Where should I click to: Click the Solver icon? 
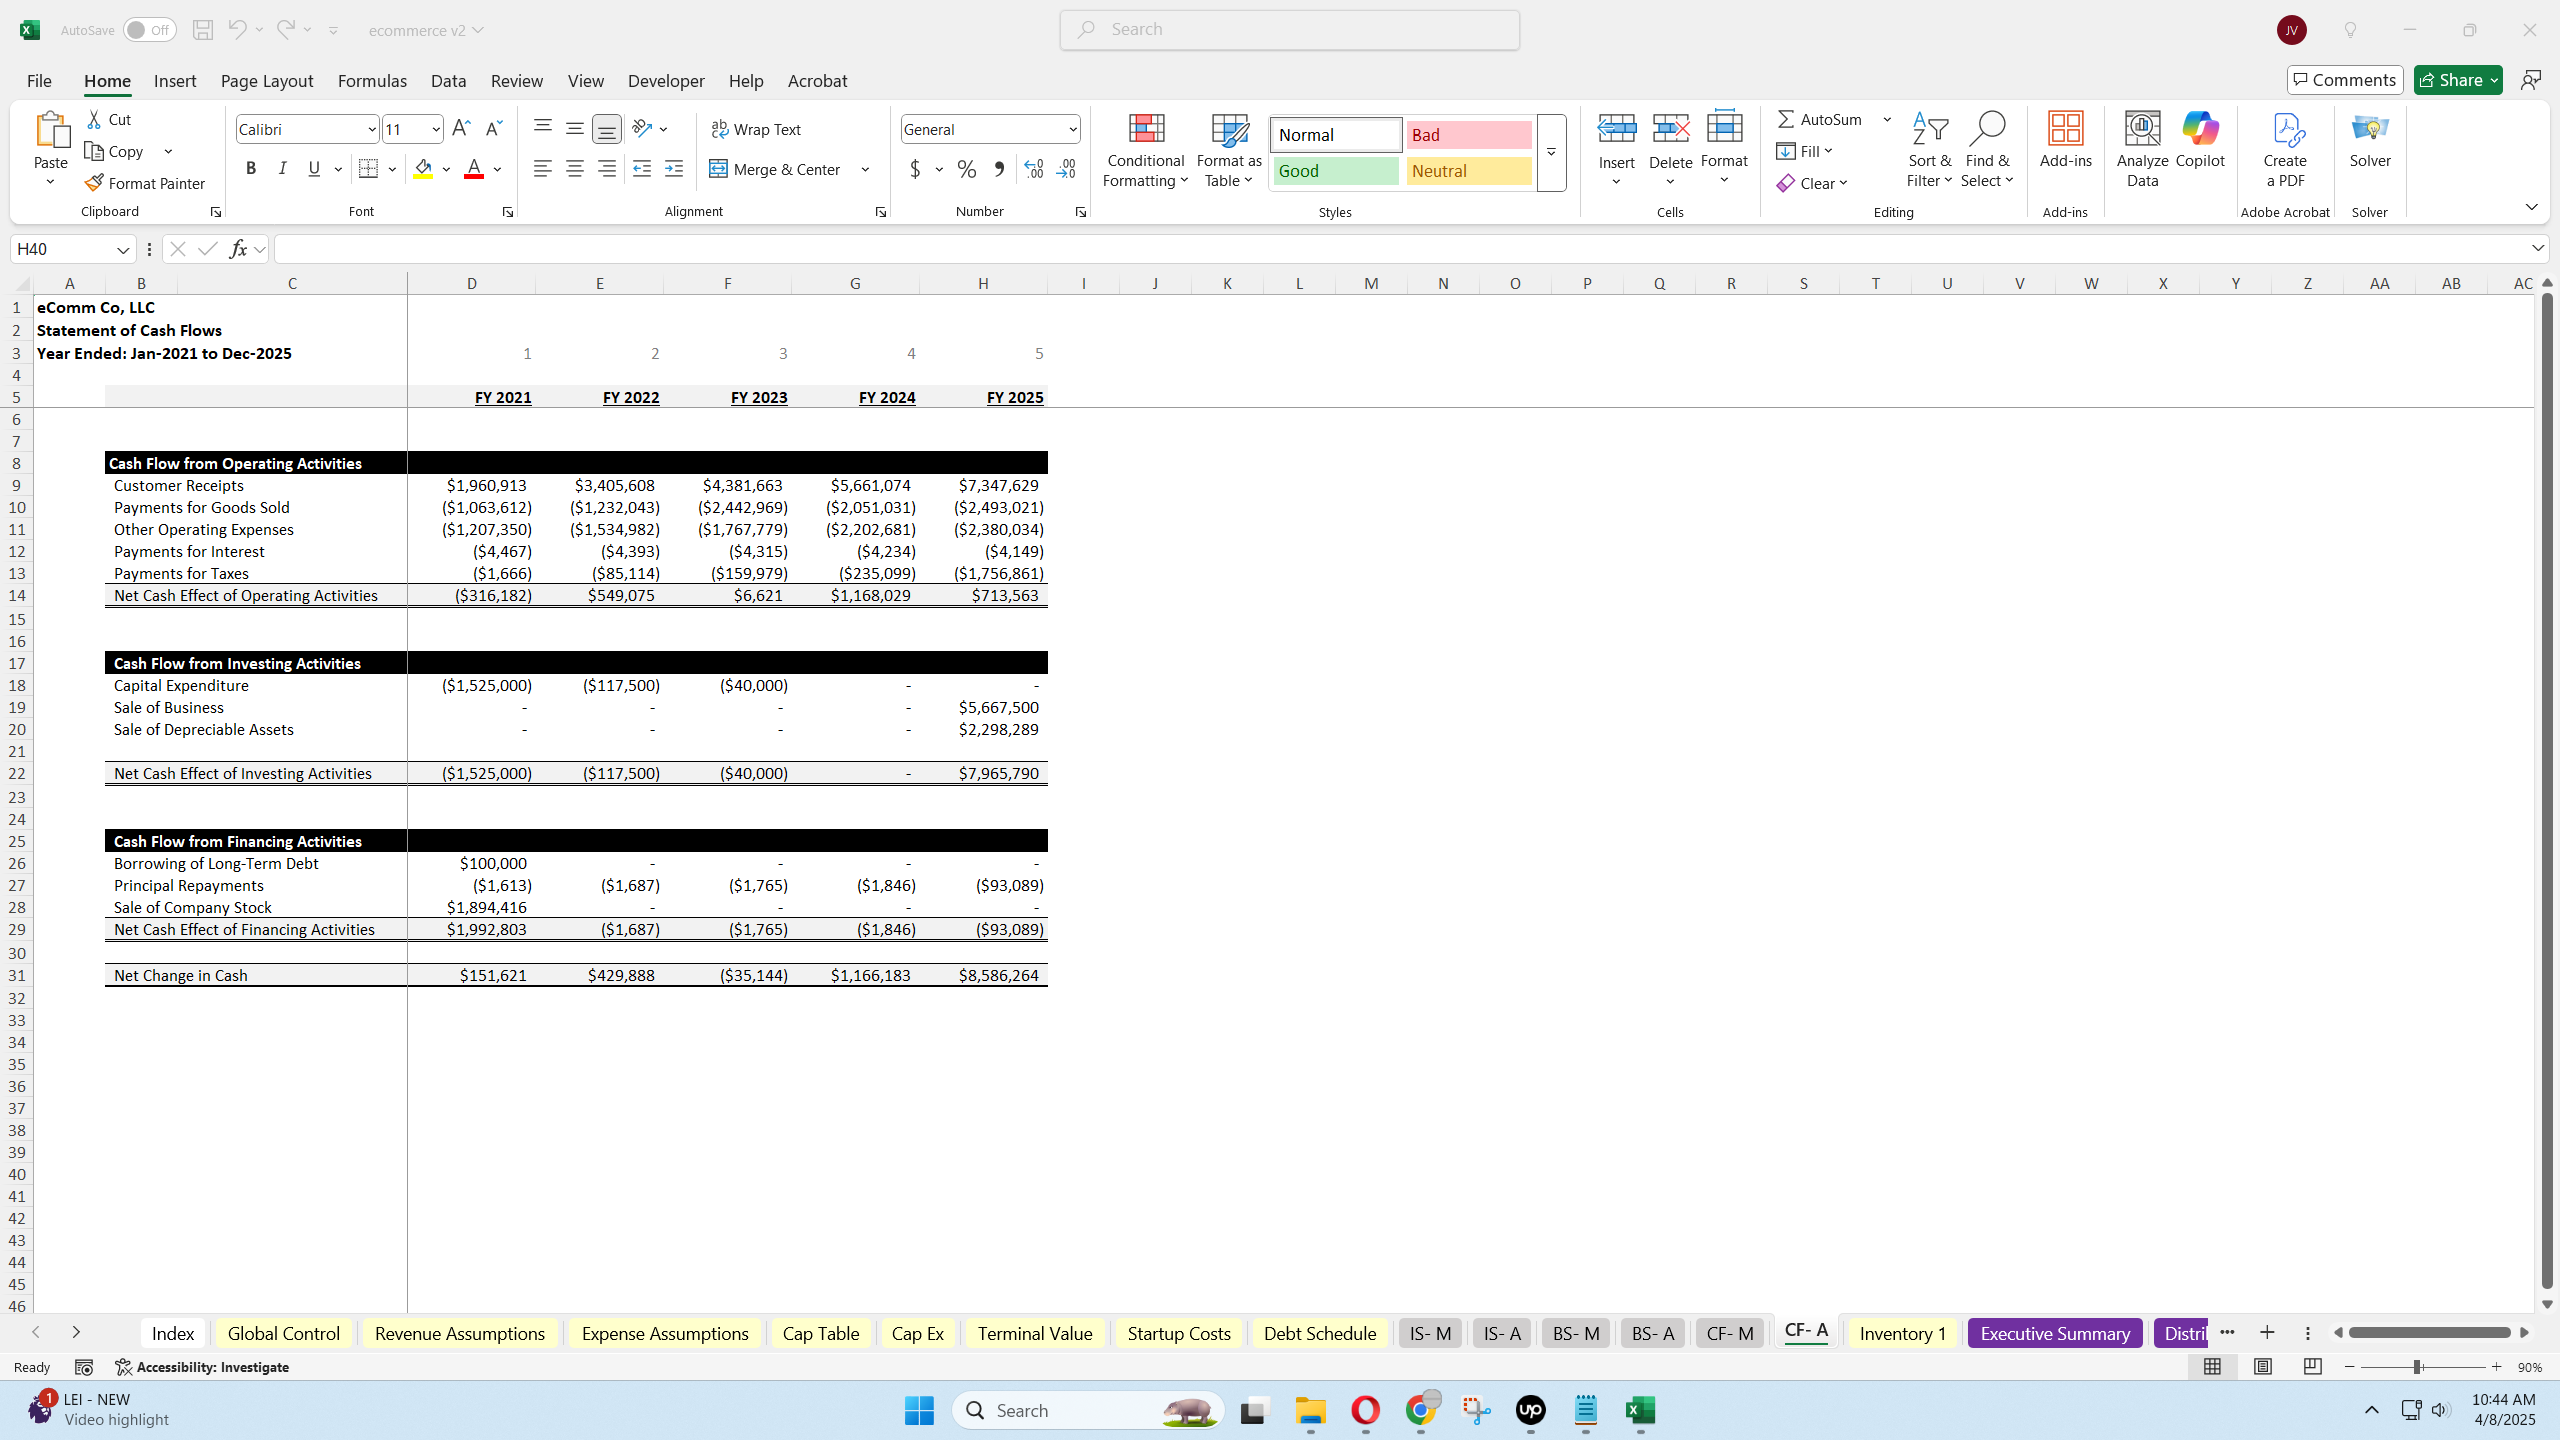(2369, 130)
